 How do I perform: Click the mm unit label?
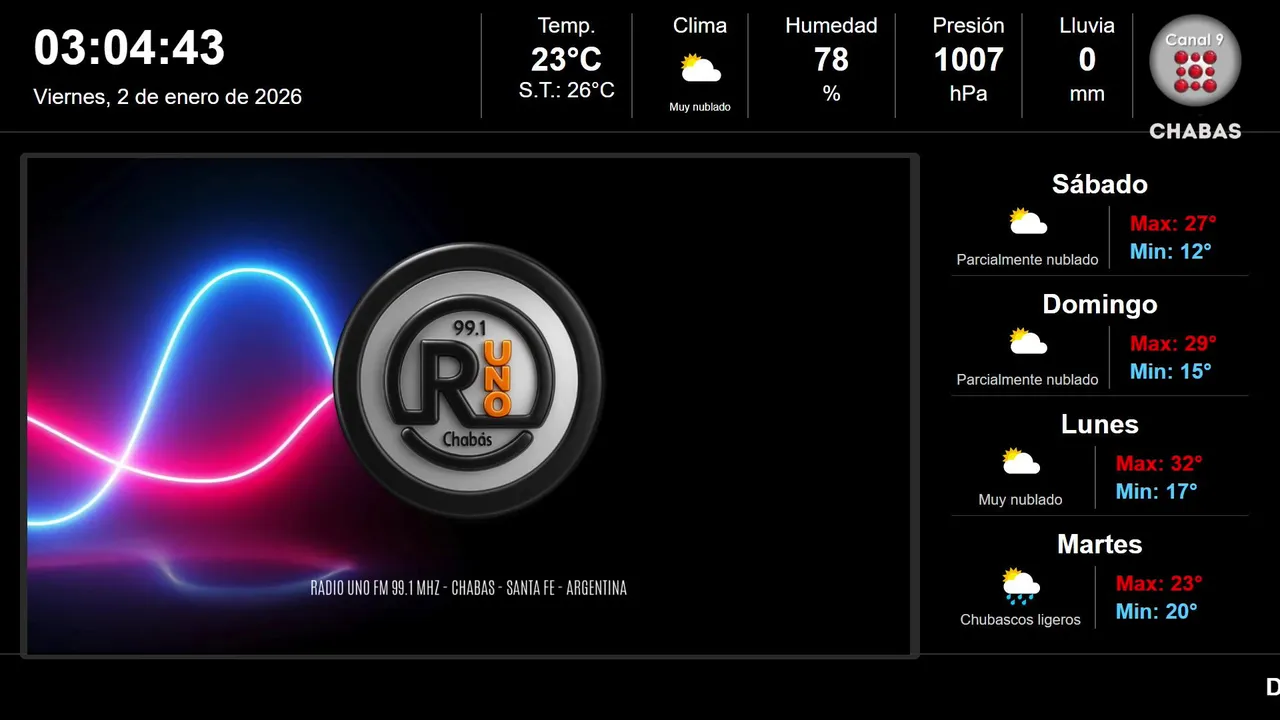1087,94
